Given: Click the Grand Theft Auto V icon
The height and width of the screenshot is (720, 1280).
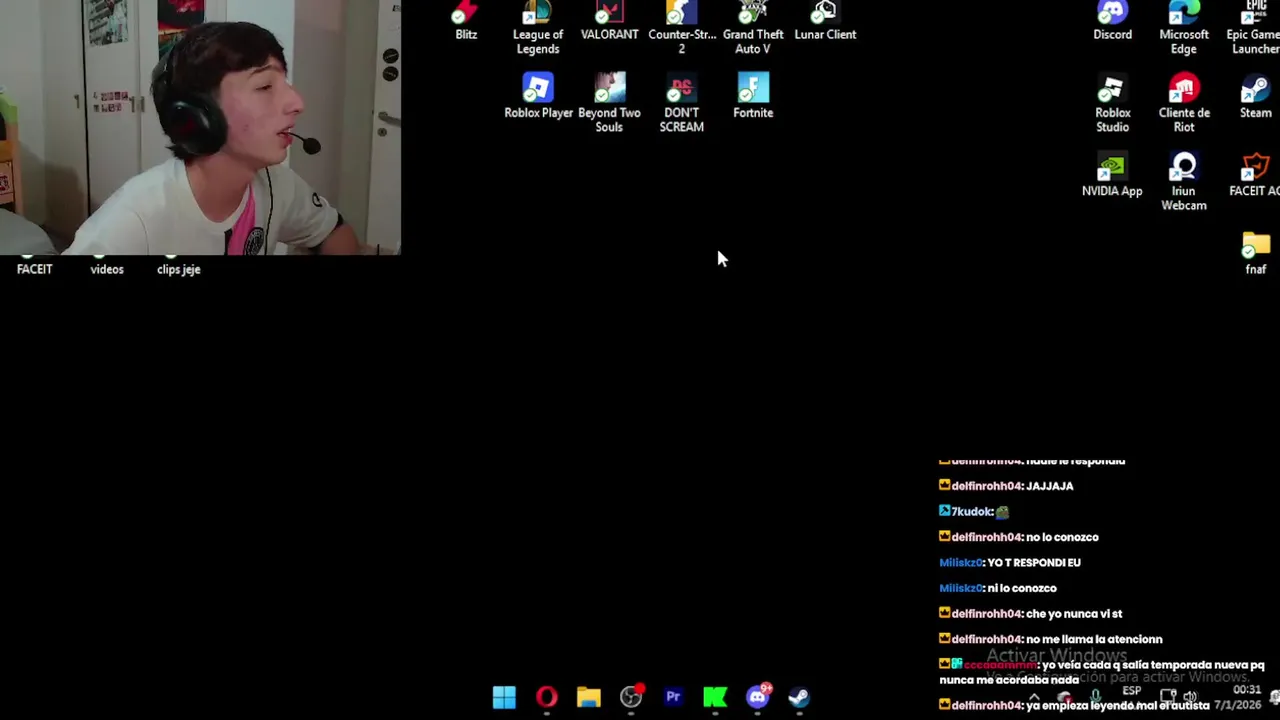Looking at the screenshot, I should (x=753, y=27).
